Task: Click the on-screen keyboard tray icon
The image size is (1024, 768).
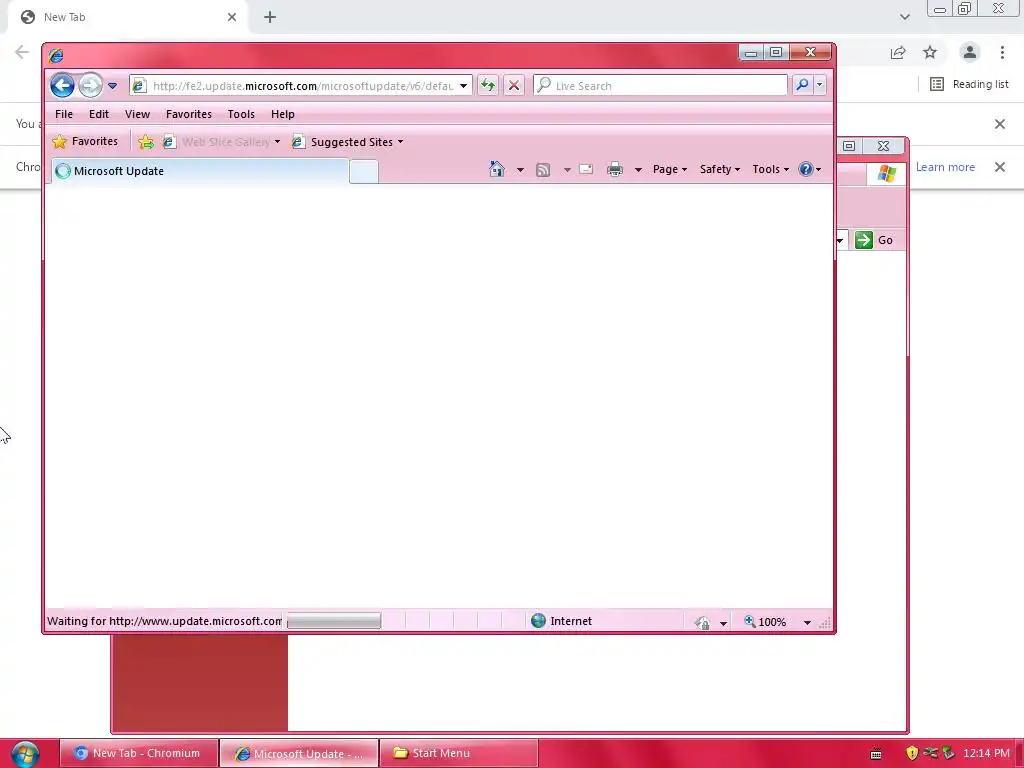Action: (876, 754)
